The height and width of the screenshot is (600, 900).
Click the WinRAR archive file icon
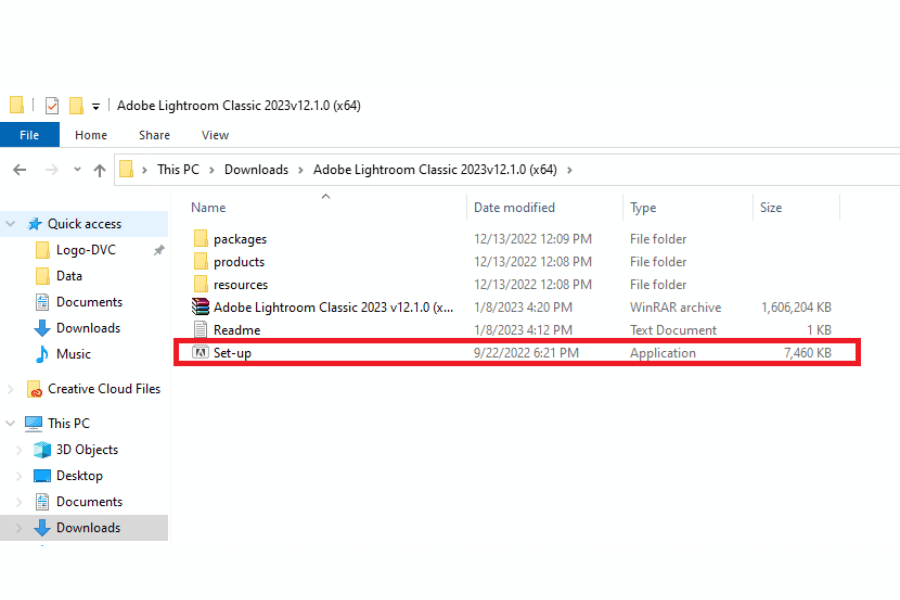pos(200,307)
